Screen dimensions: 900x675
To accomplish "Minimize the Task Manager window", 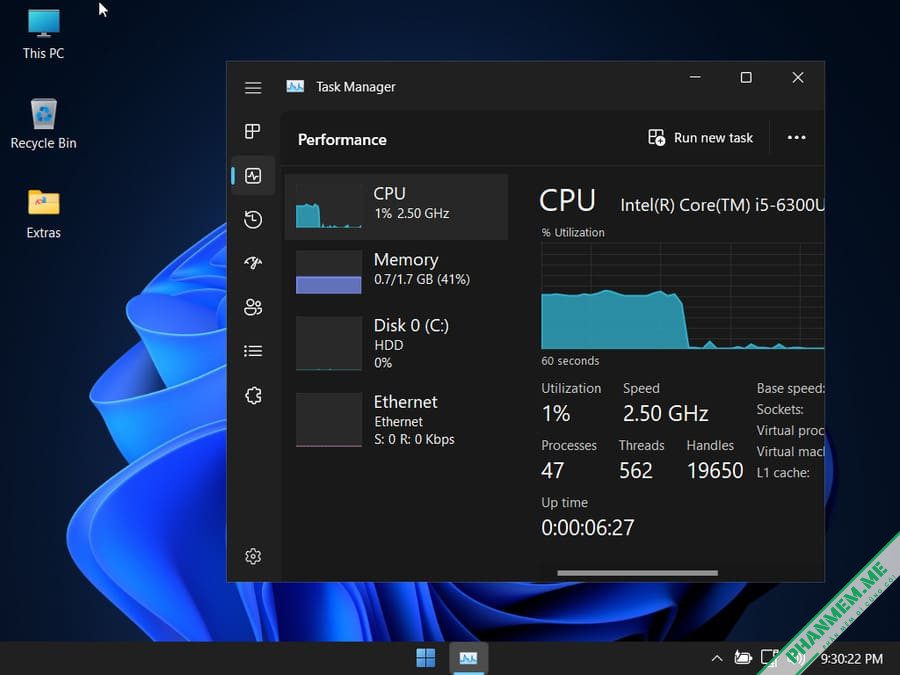I will click(695, 77).
